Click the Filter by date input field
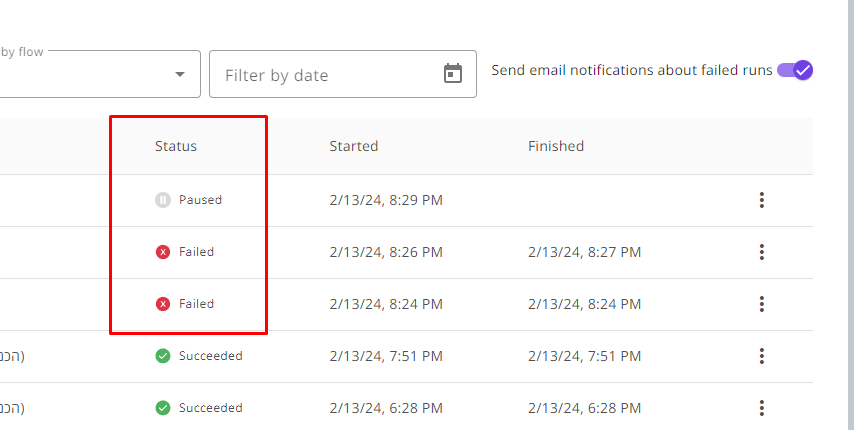The width and height of the screenshot is (855, 430). [342, 74]
